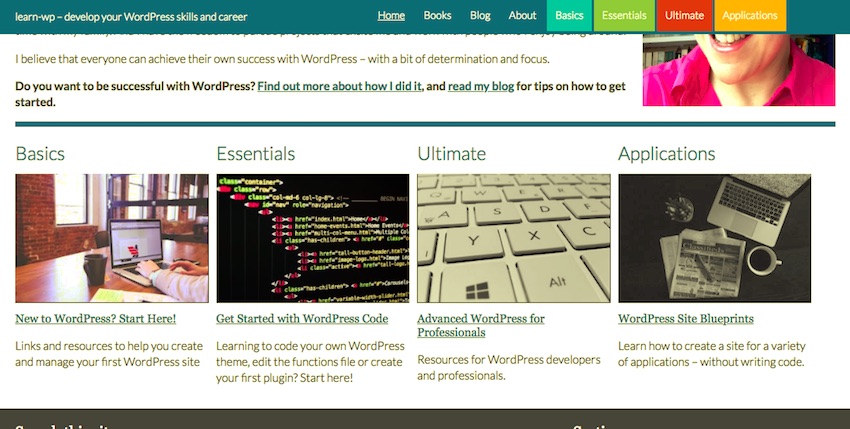Open the Home menu item
This screenshot has height=429, width=850.
[391, 16]
